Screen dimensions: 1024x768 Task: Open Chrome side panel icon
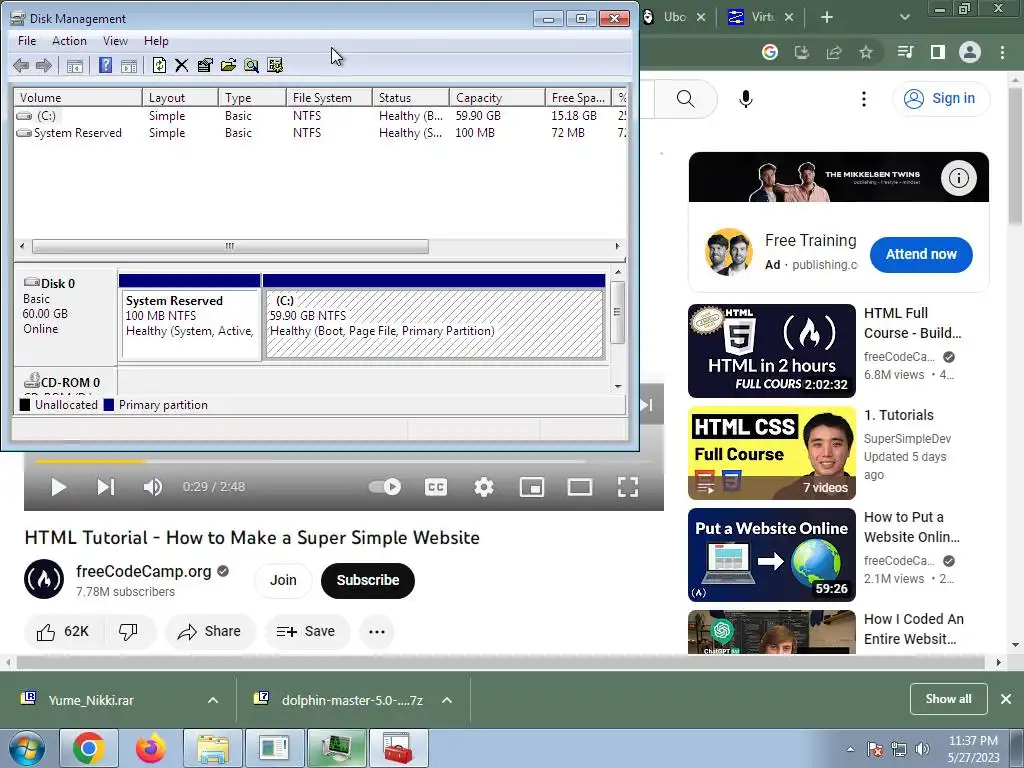(x=938, y=52)
